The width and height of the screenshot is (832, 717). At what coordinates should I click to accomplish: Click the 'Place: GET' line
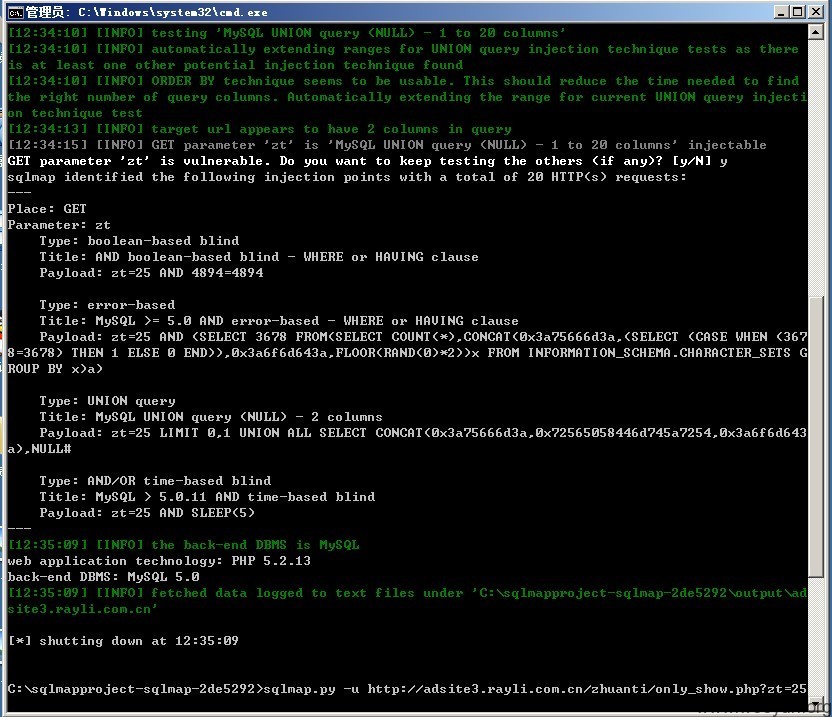(x=47, y=209)
